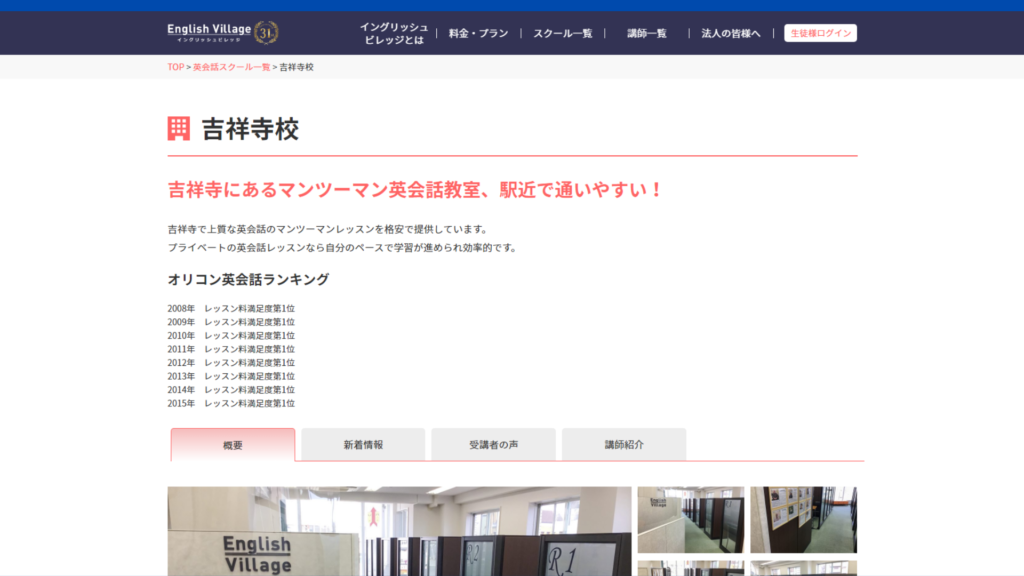Screen dimensions: 1024x576
Task: Click the English Village logo
Action: (x=223, y=32)
